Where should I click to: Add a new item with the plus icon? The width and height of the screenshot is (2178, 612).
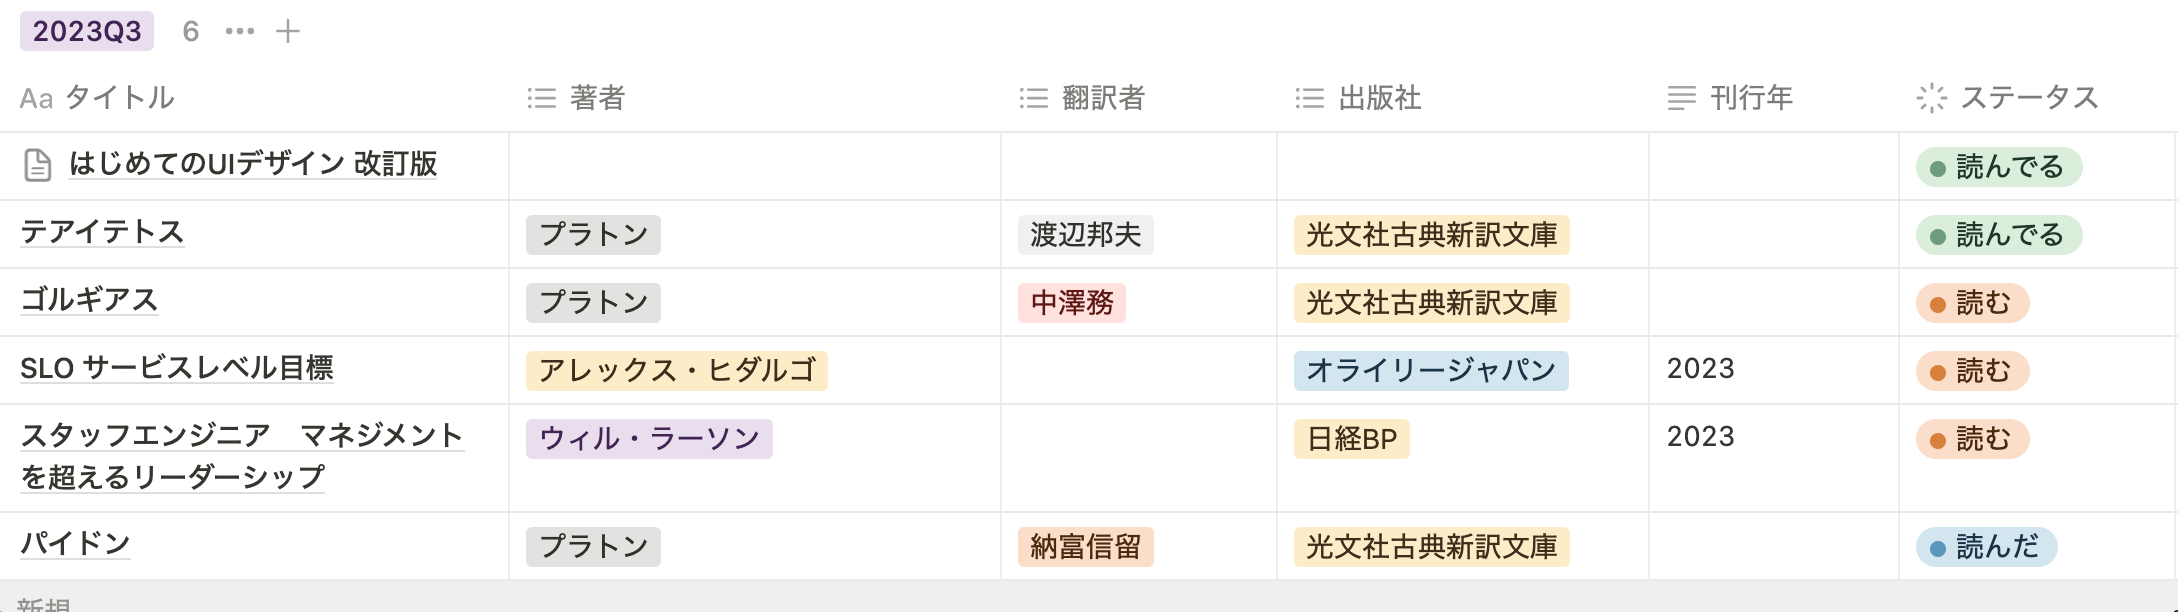288,32
